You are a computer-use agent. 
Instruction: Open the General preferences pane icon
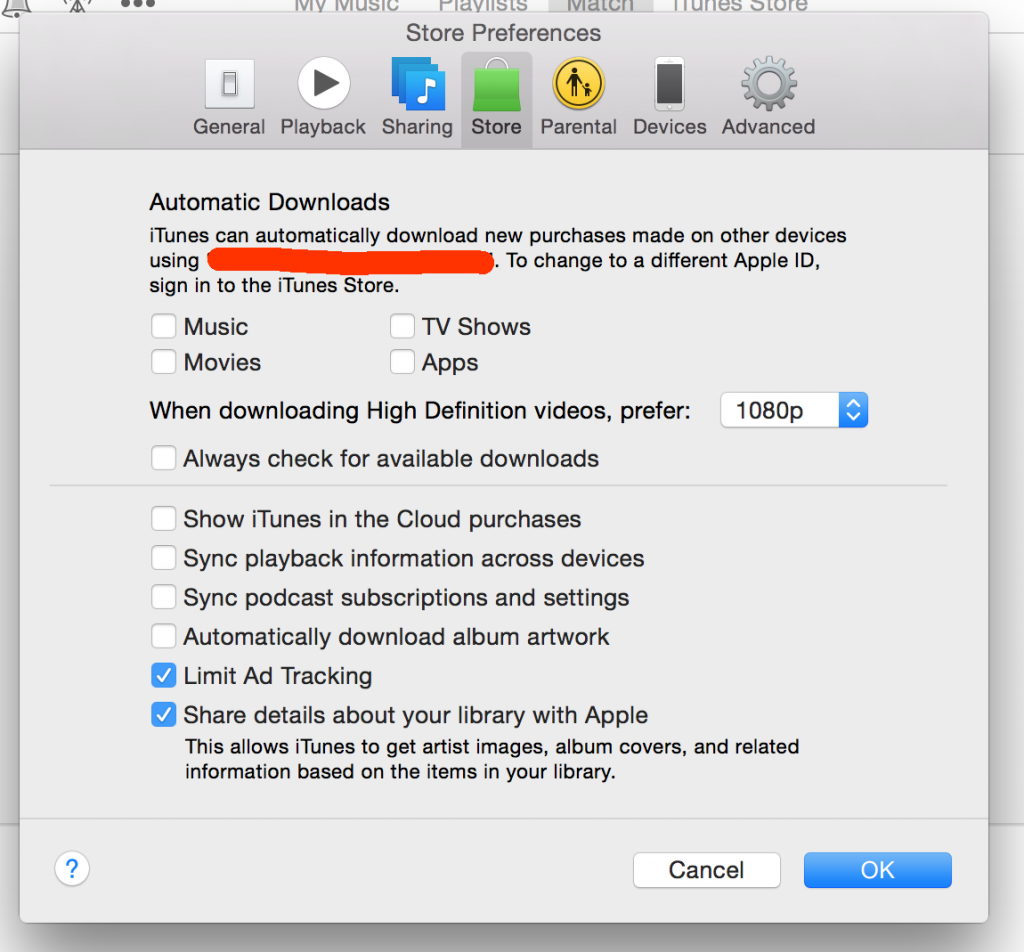(229, 84)
